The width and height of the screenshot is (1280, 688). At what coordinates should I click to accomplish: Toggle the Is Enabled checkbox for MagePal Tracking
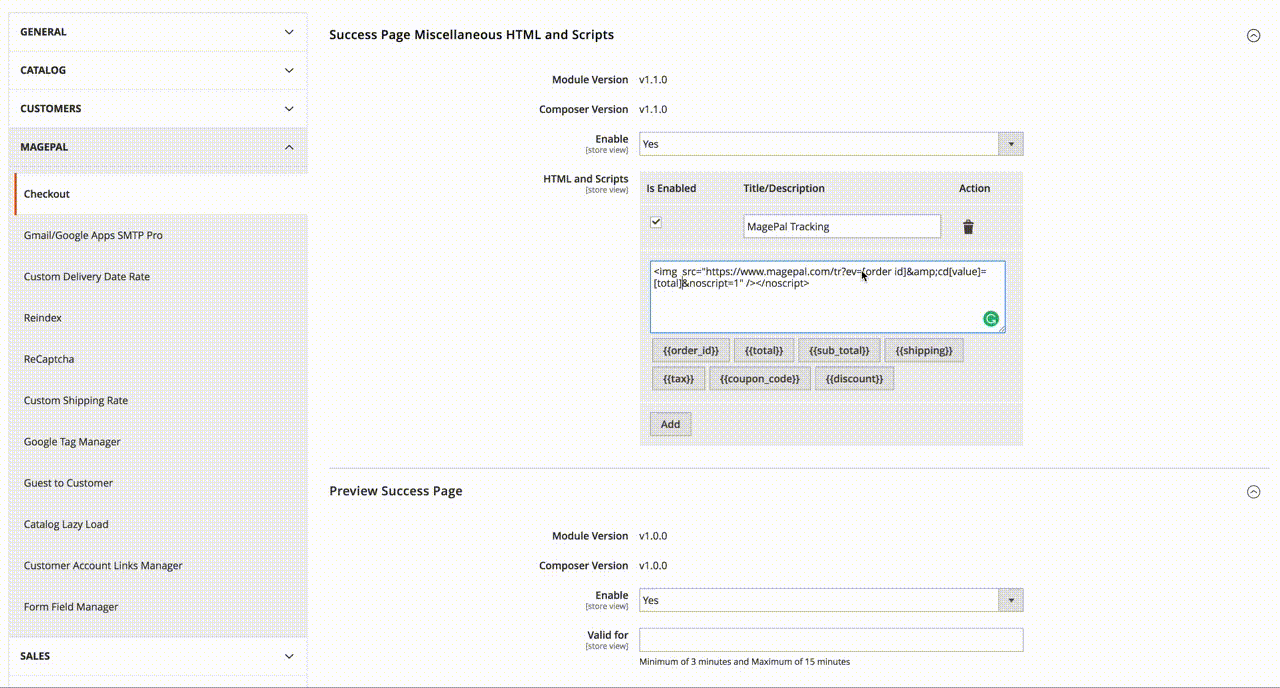(x=656, y=222)
